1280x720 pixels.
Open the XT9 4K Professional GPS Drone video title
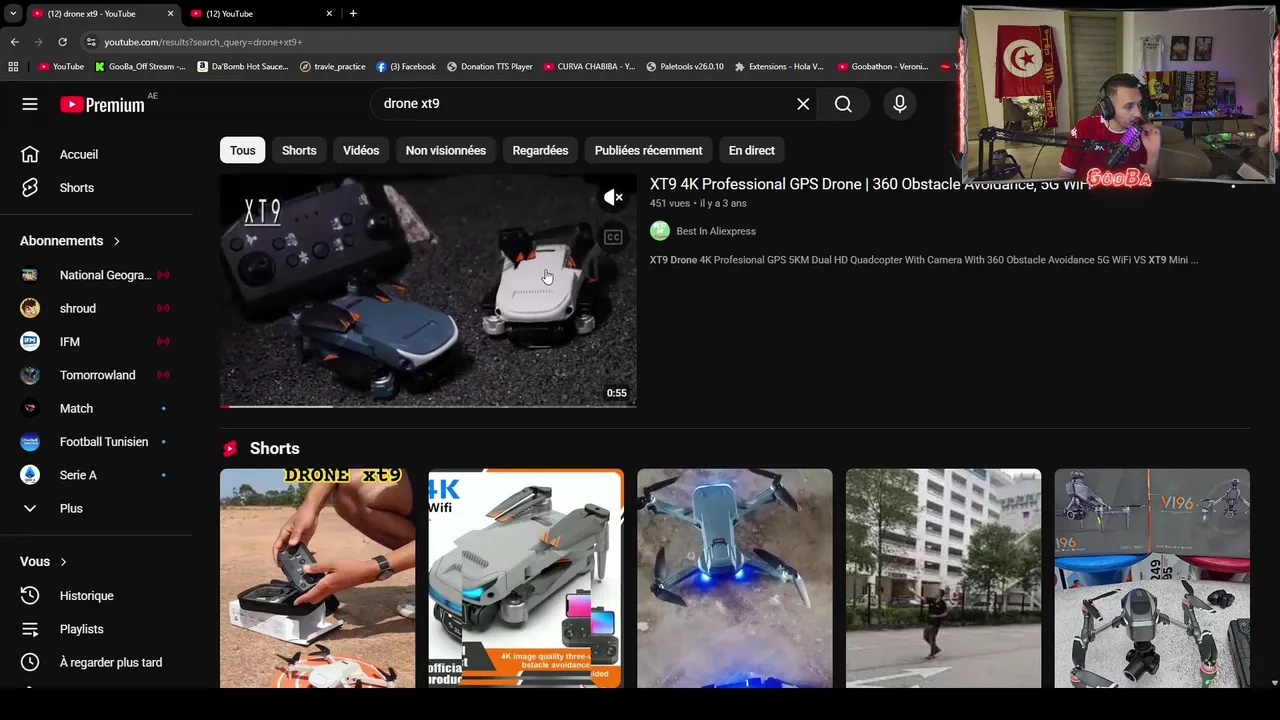point(870,185)
